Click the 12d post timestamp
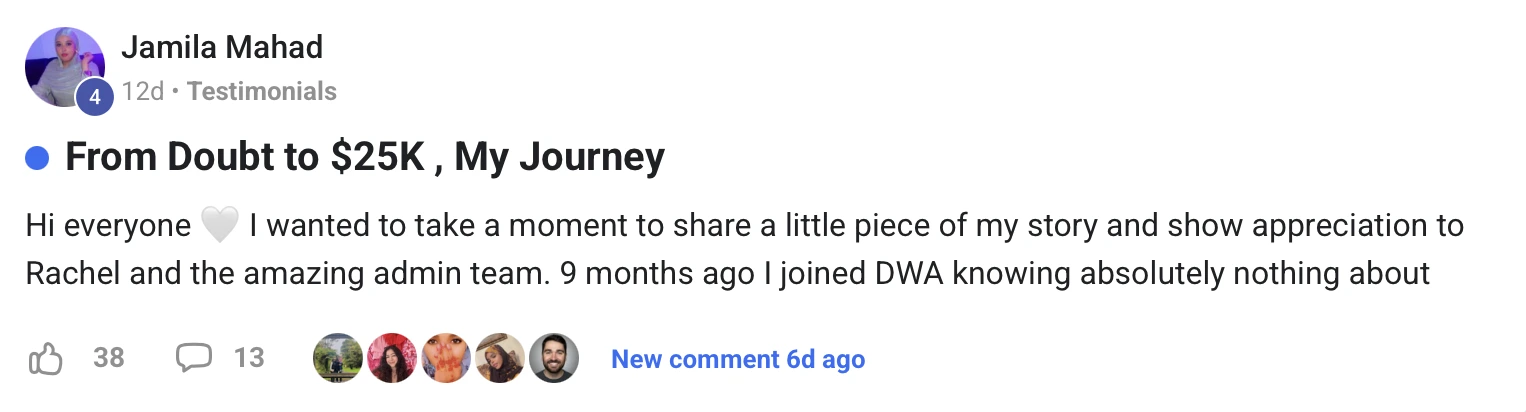 142,92
